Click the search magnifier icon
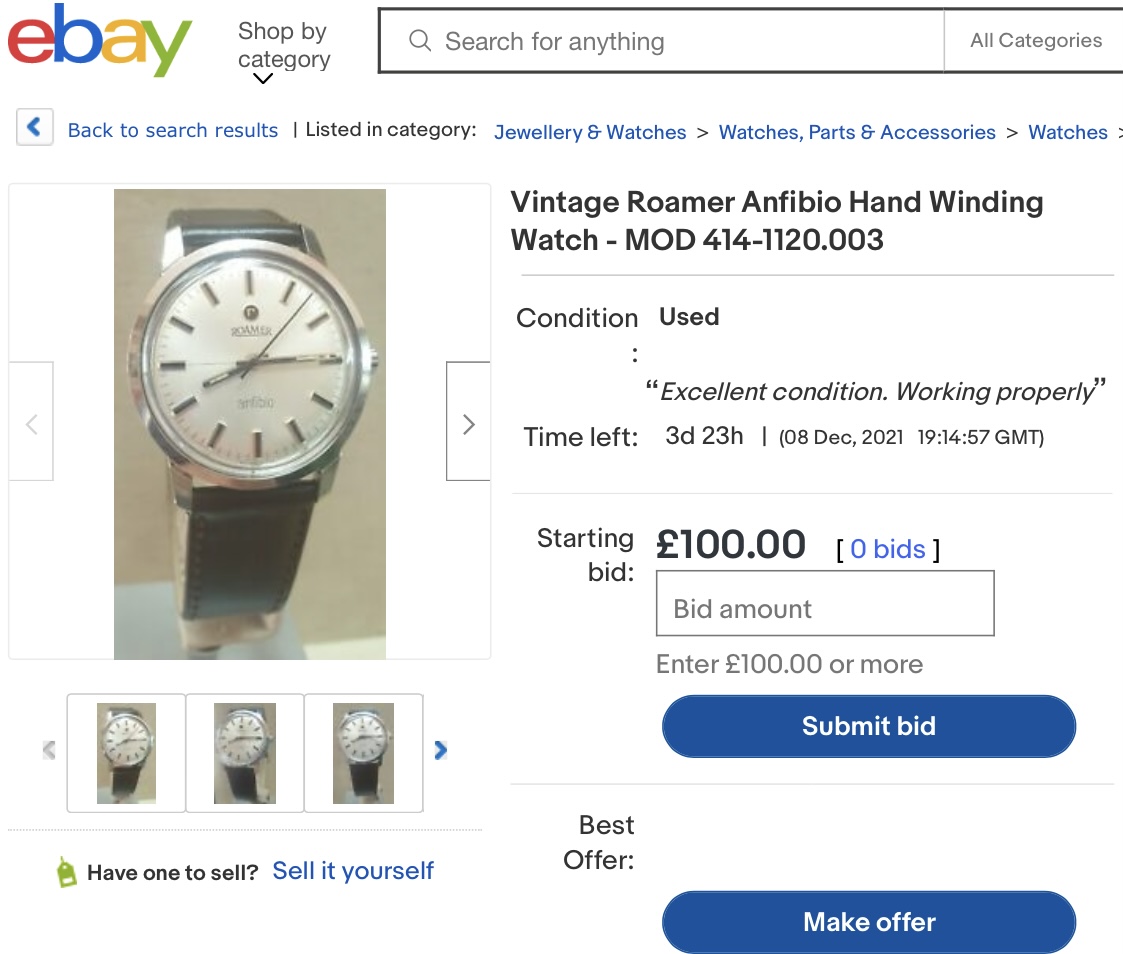The image size is (1123, 954). (420, 41)
